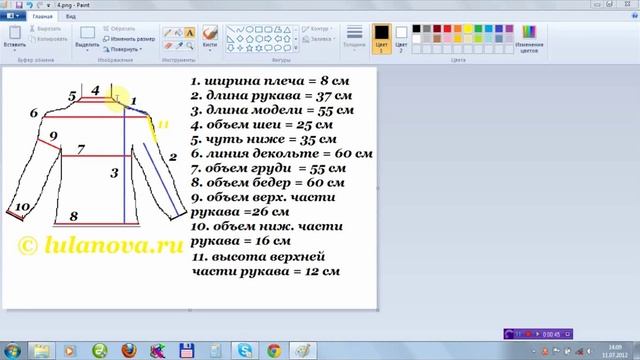Choose the right arrow shape
The width and height of the screenshot is (640, 360).
pyautogui.click(x=268, y=39)
